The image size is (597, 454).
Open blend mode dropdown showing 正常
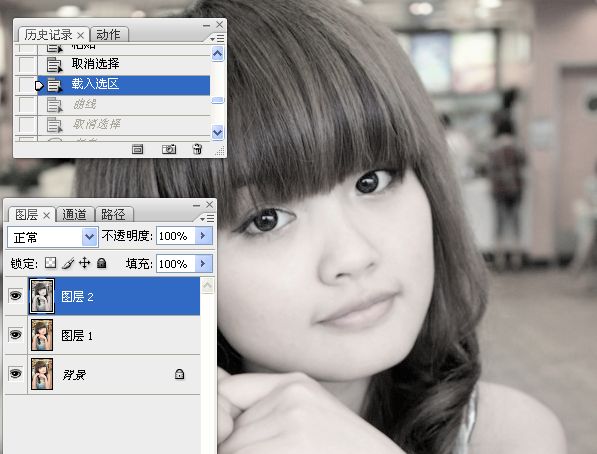pos(53,237)
